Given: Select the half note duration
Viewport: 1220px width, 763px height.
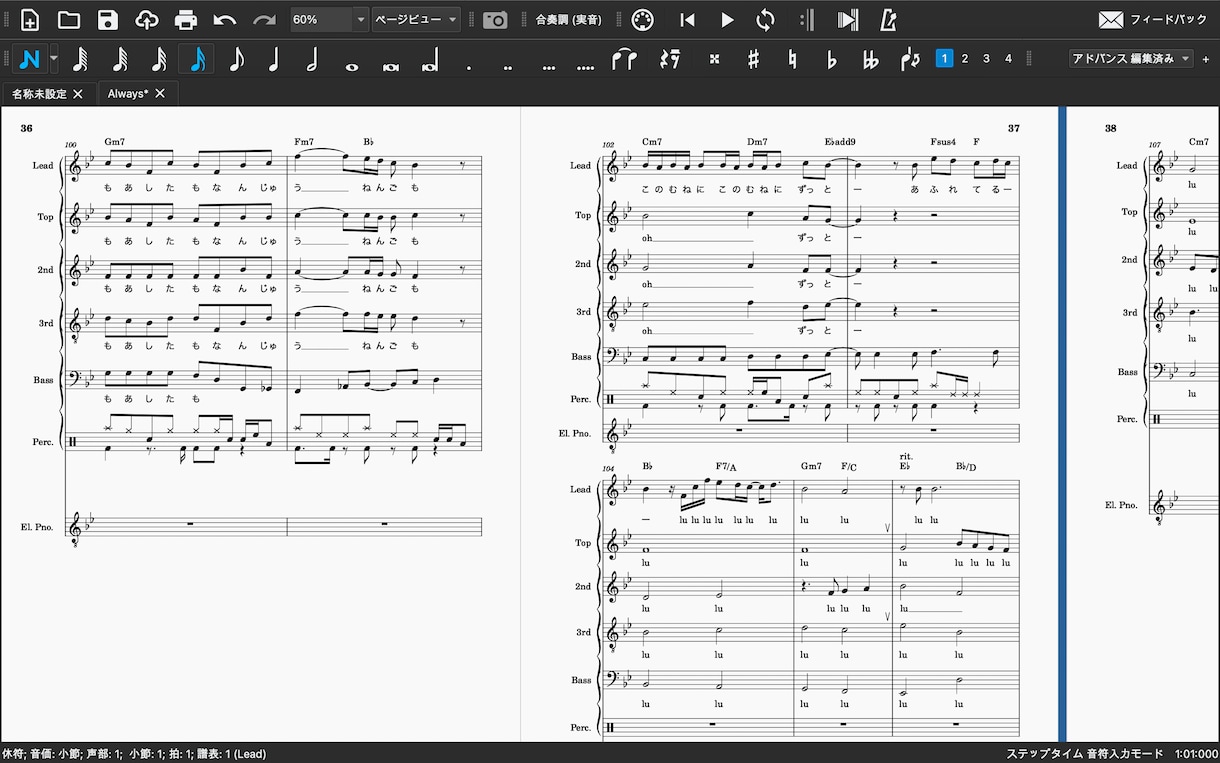Looking at the screenshot, I should click(x=312, y=60).
